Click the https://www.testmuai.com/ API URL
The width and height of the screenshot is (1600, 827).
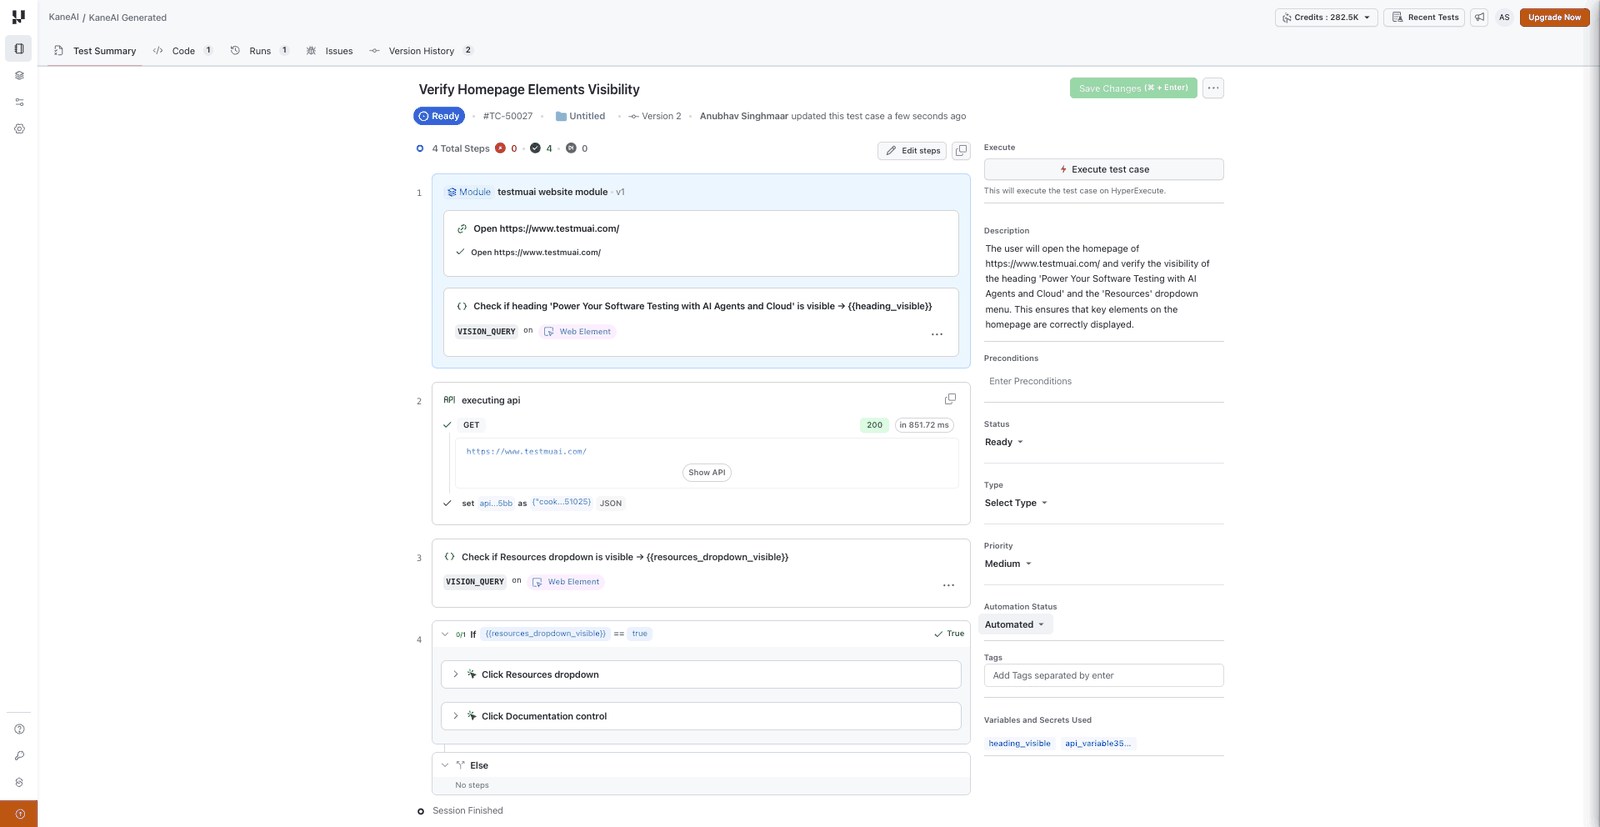[x=526, y=451]
